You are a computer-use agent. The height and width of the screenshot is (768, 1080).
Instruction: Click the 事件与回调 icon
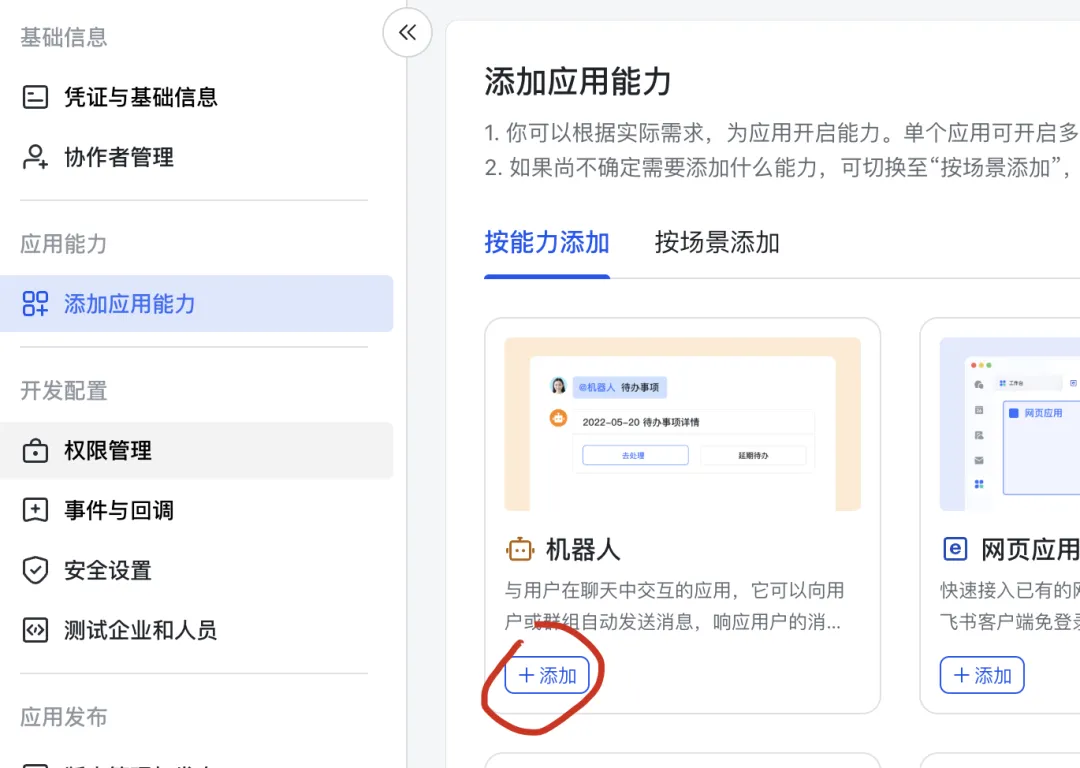(35, 510)
